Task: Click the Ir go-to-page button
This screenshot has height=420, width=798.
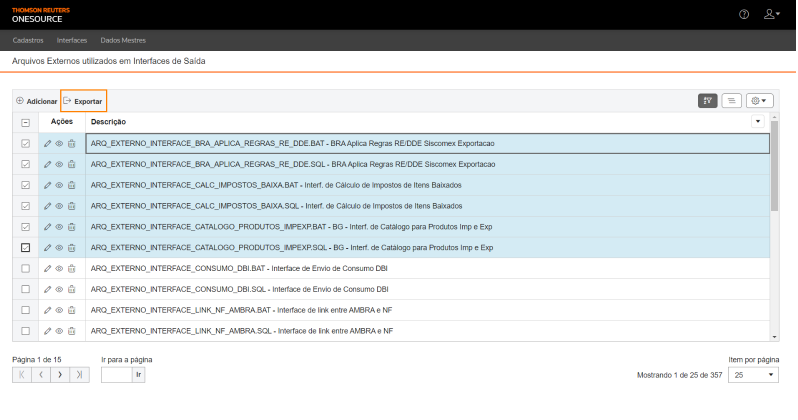Action: (138, 375)
